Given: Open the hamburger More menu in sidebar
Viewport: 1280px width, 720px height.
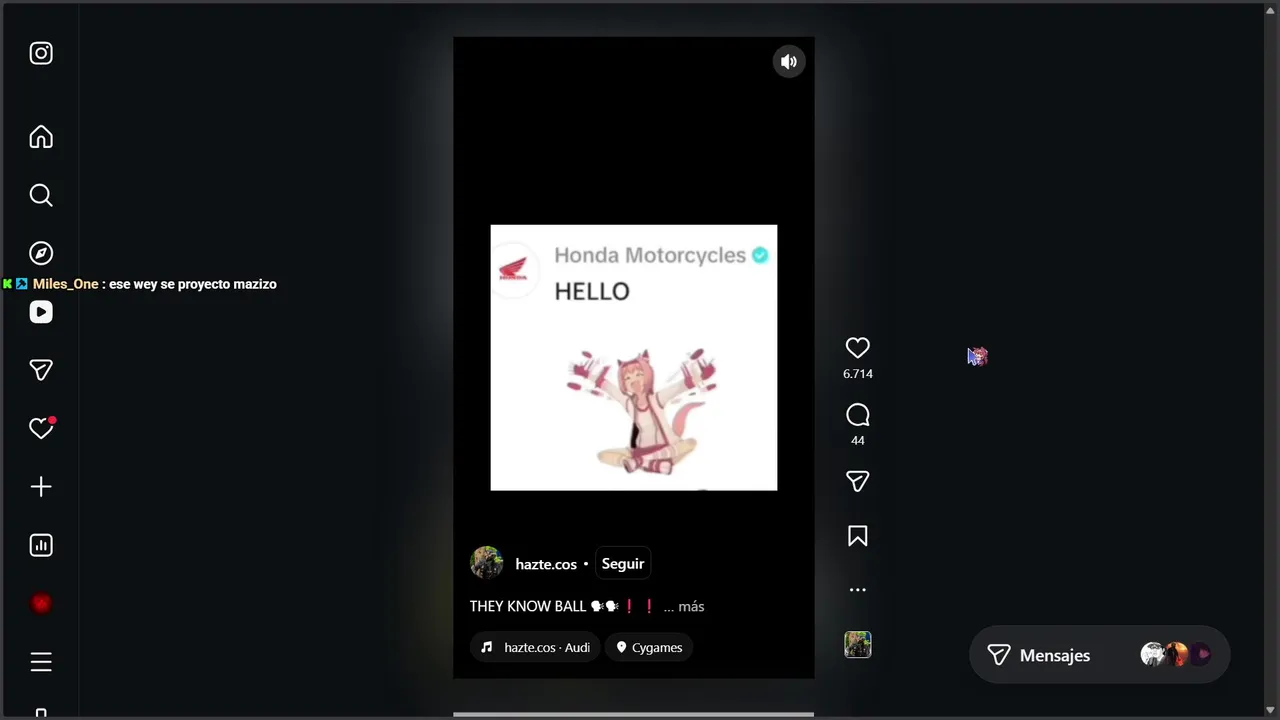Looking at the screenshot, I should pos(41,662).
